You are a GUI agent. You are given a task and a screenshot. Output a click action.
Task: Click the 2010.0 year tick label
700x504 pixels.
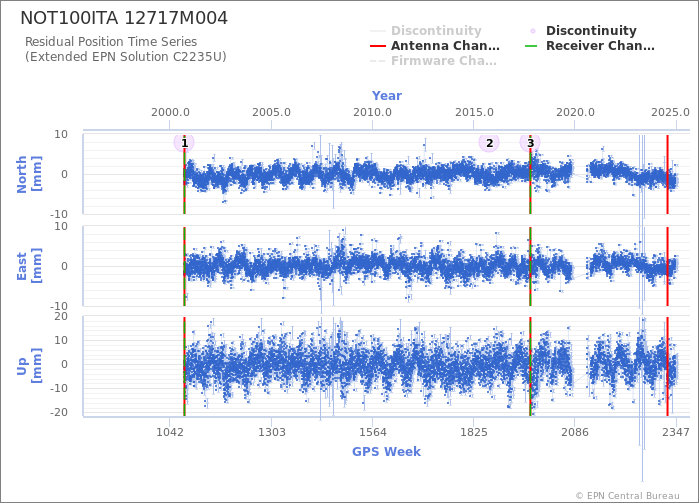(x=372, y=112)
